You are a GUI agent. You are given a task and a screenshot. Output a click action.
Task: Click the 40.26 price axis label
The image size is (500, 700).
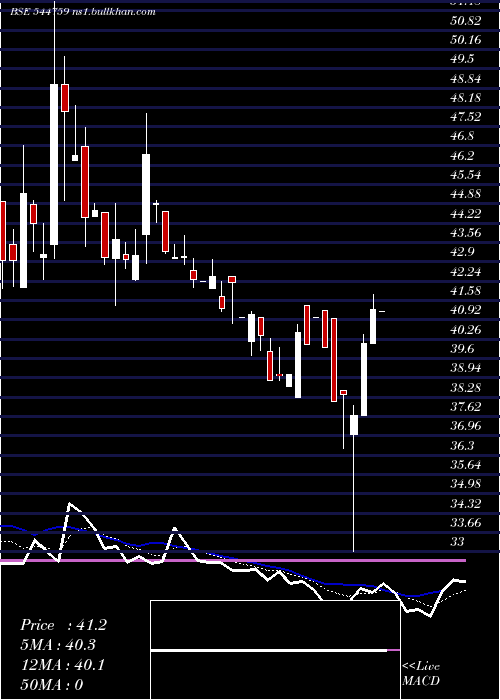click(x=466, y=330)
